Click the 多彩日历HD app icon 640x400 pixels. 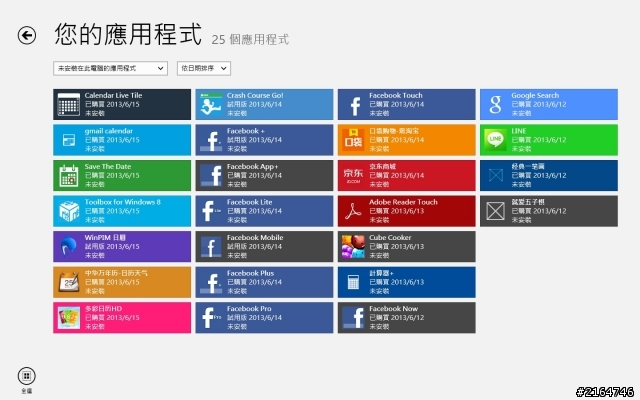tap(69, 318)
